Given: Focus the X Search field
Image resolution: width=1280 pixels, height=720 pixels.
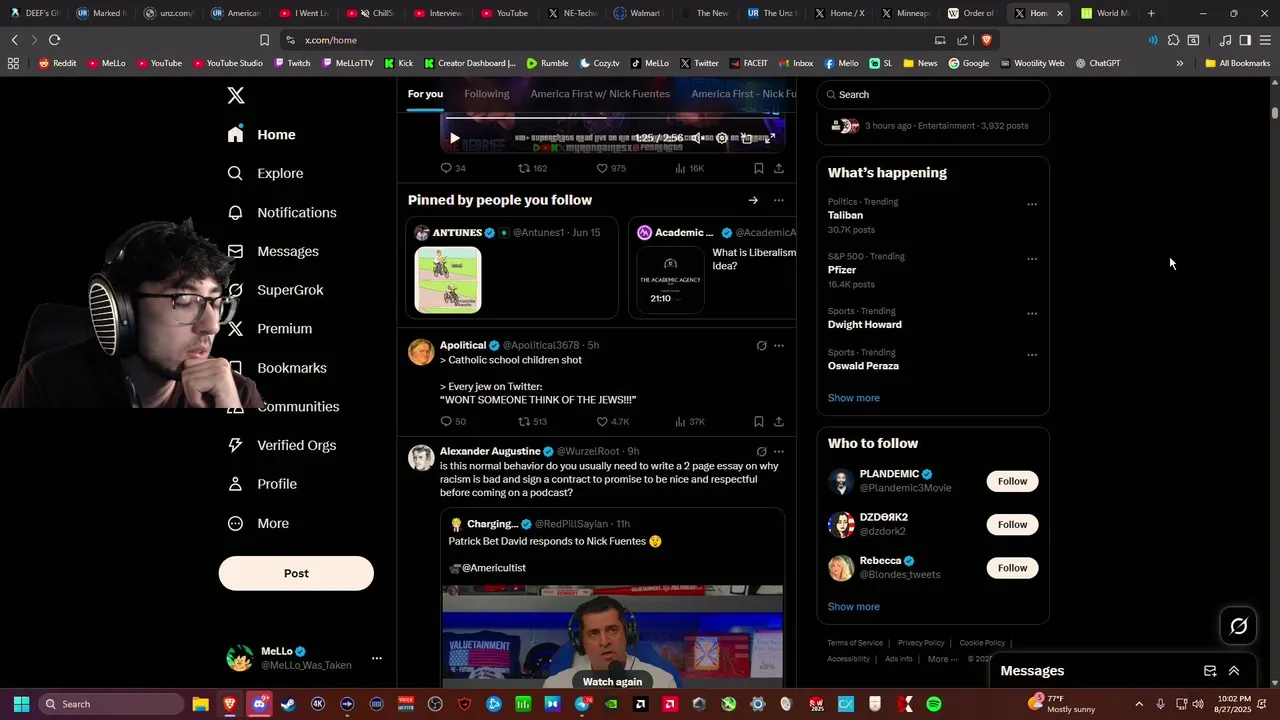Looking at the screenshot, I should pos(933,94).
